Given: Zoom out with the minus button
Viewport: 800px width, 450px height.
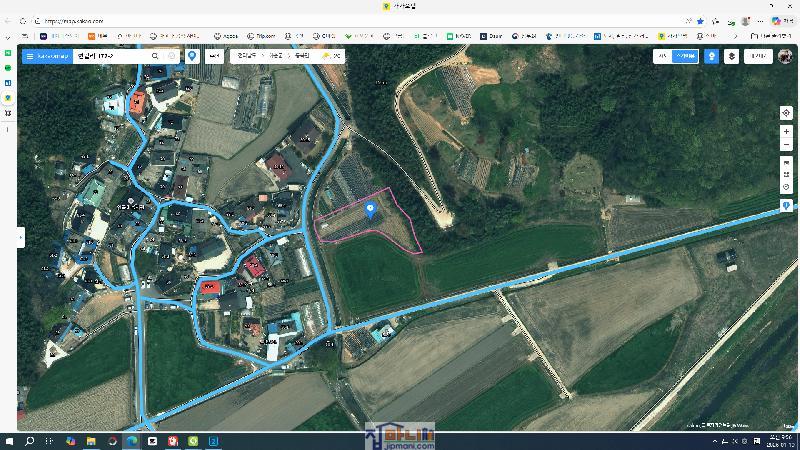Looking at the screenshot, I should coord(787,146).
